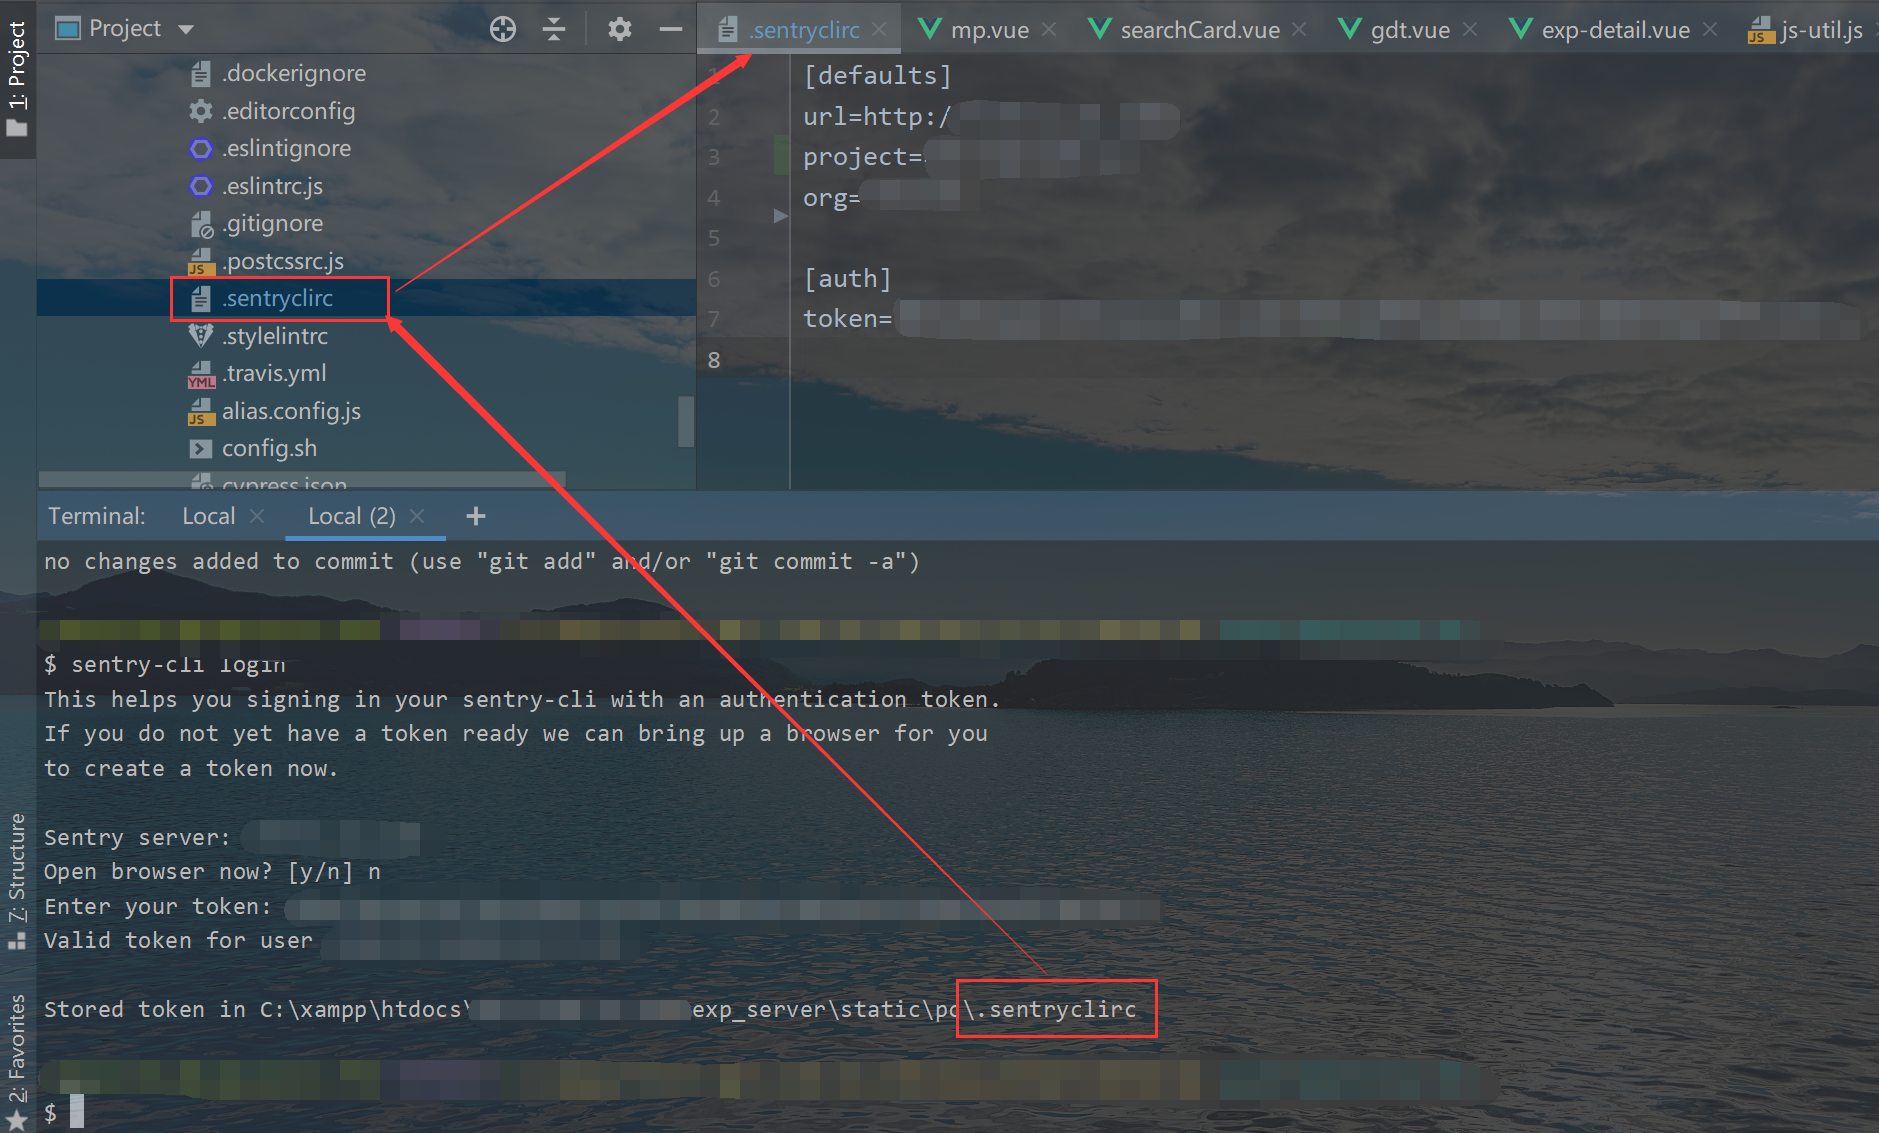Toggle the fold arrow in editor gutter
Viewport: 1879px width, 1133px height.
pyautogui.click(x=781, y=216)
